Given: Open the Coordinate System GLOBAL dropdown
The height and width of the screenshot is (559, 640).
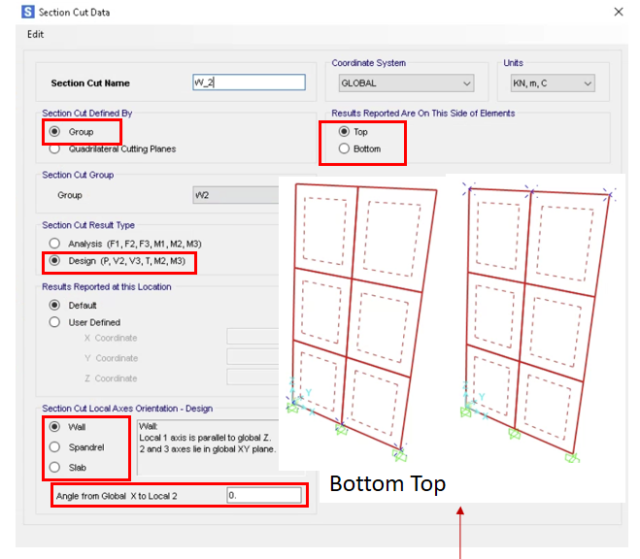Looking at the screenshot, I should pyautogui.click(x=404, y=84).
